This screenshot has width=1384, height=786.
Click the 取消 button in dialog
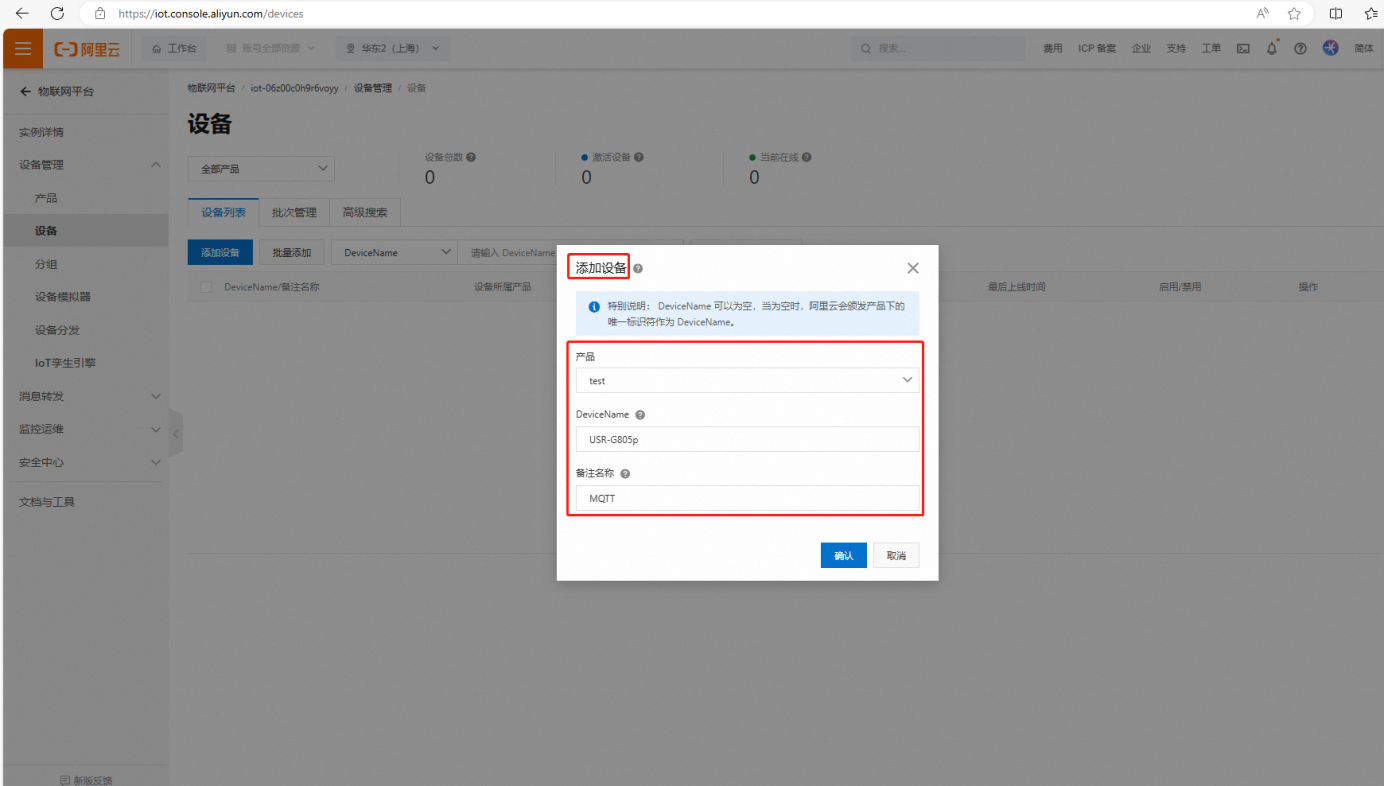click(x=895, y=556)
